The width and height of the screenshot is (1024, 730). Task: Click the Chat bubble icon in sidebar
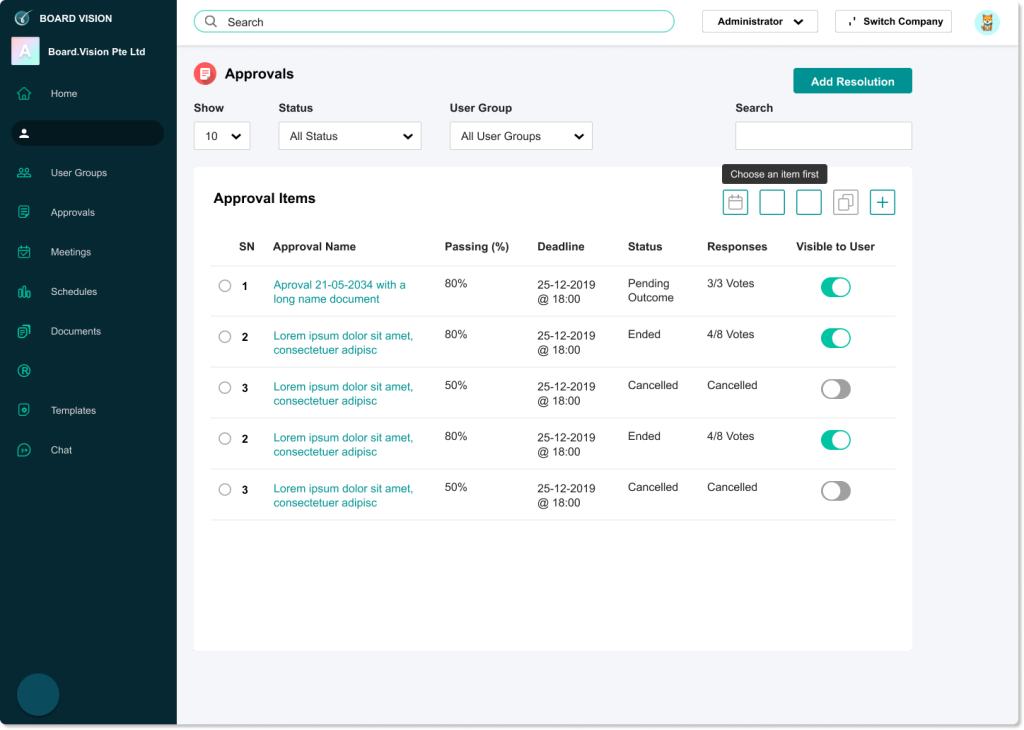pos(24,450)
